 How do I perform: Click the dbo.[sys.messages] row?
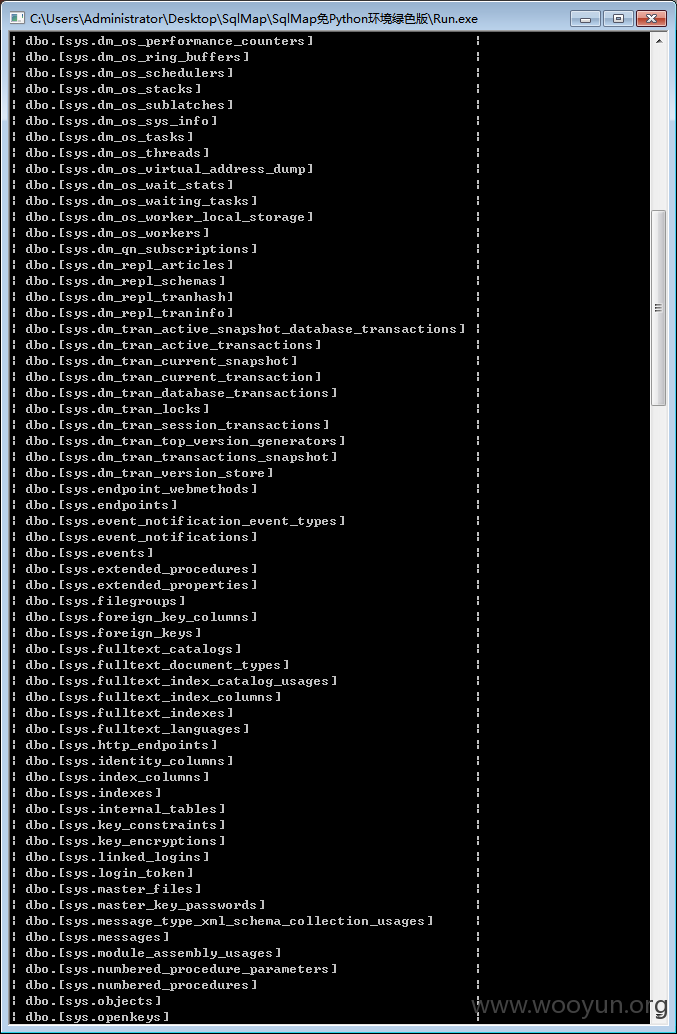coord(98,937)
